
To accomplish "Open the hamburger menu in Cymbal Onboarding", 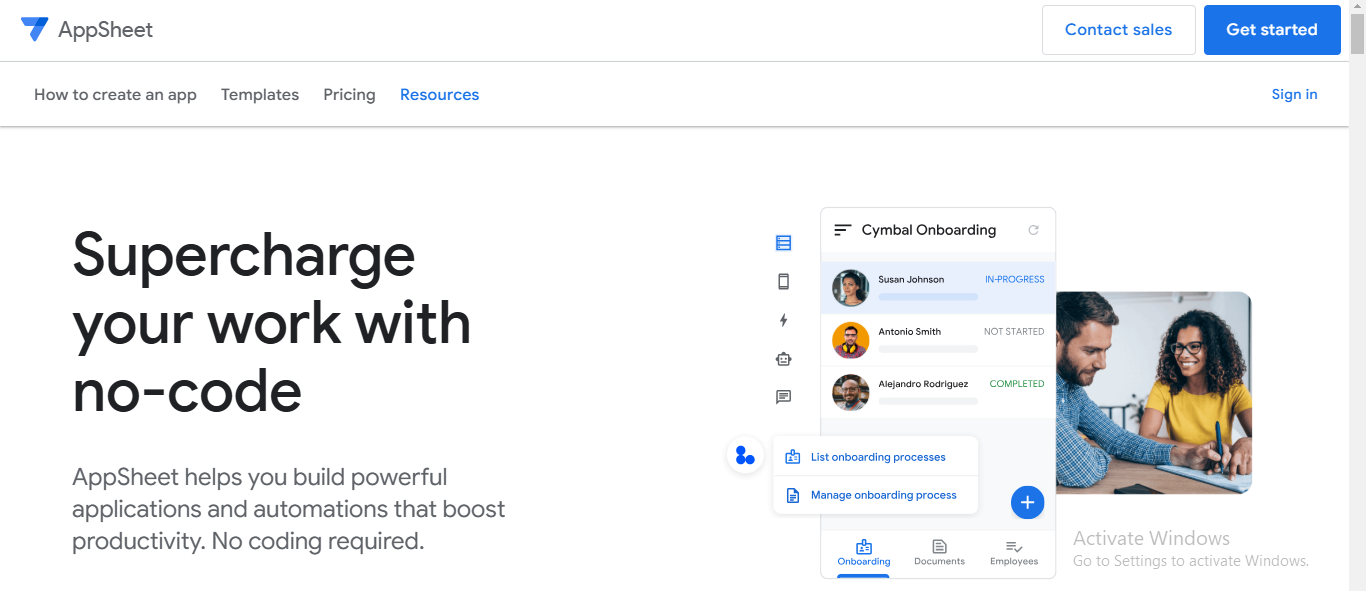I will tap(841, 229).
